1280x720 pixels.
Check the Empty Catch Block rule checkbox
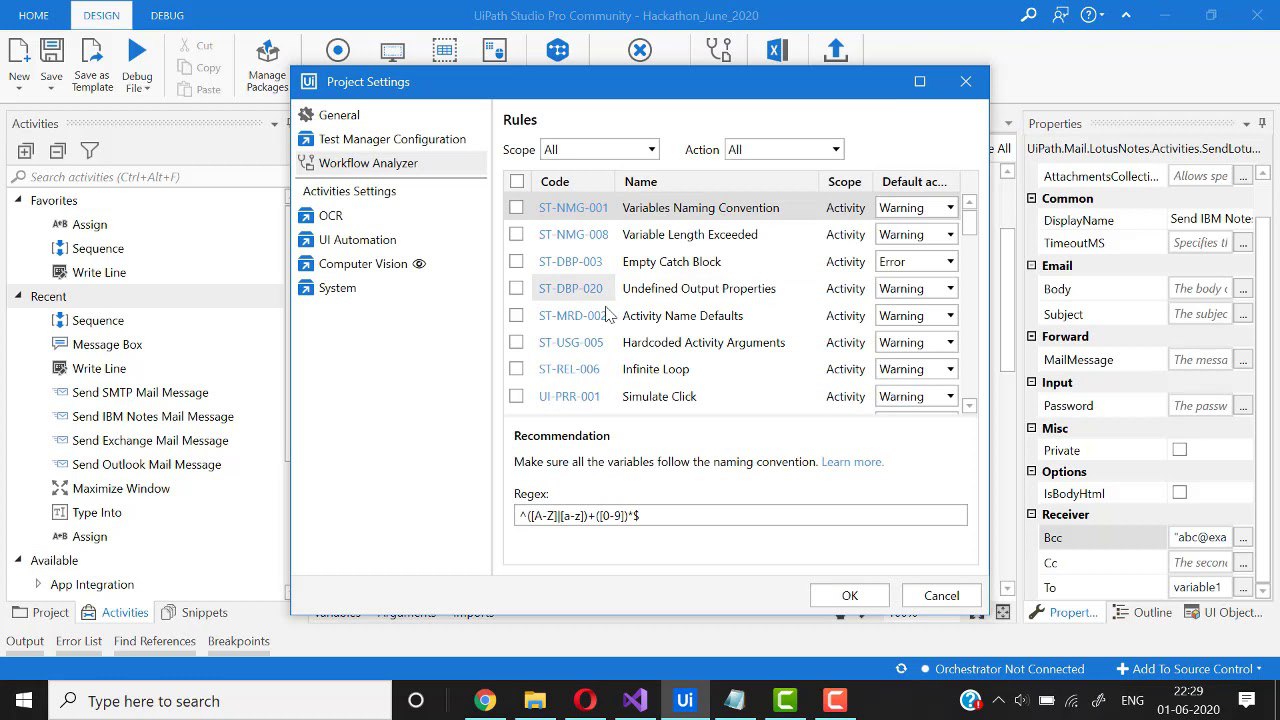(516, 261)
